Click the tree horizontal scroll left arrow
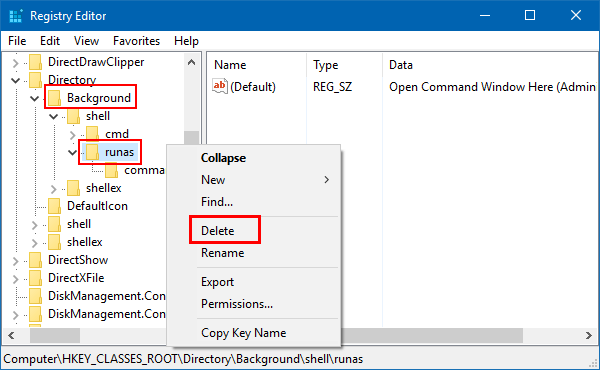Image resolution: width=600 pixels, height=370 pixels. pyautogui.click(x=11, y=336)
